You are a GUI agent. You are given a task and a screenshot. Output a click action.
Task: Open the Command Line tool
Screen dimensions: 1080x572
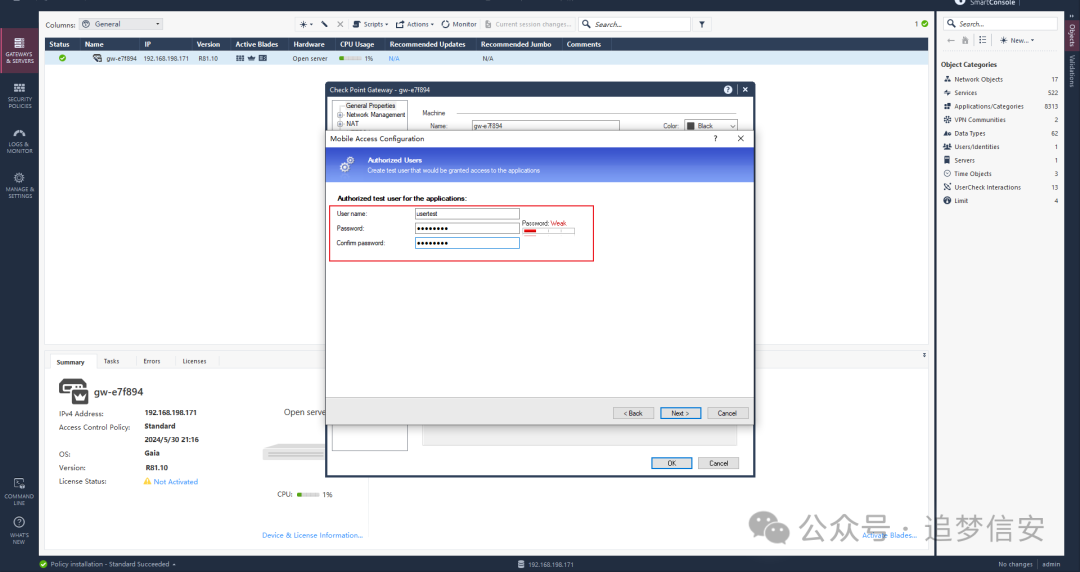click(19, 491)
